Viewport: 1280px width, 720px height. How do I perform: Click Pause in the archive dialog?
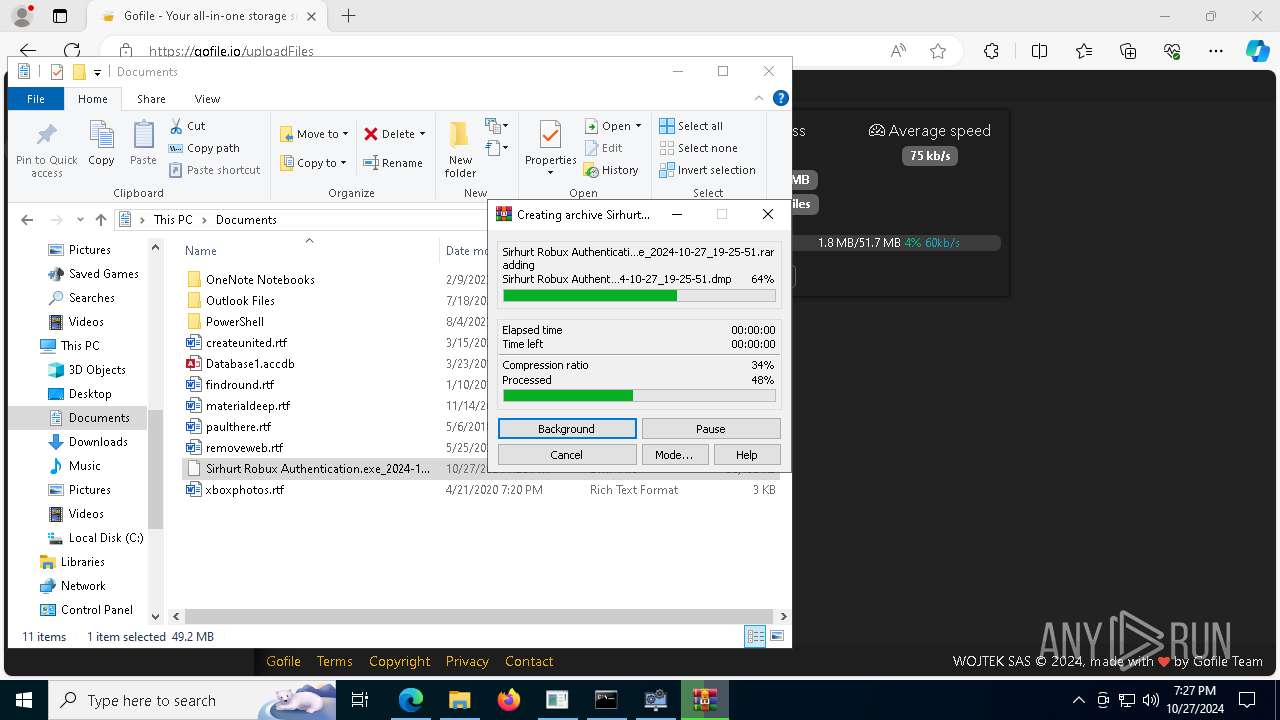(x=711, y=429)
